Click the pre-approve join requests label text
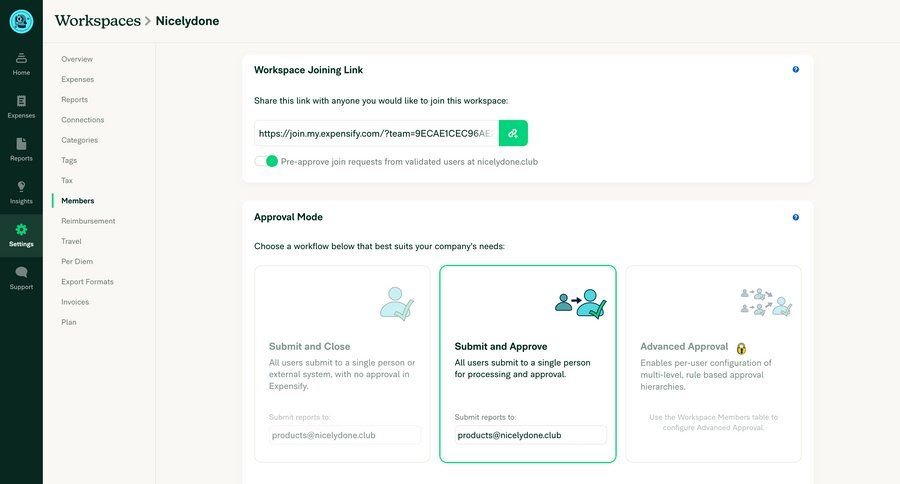 pos(409,162)
